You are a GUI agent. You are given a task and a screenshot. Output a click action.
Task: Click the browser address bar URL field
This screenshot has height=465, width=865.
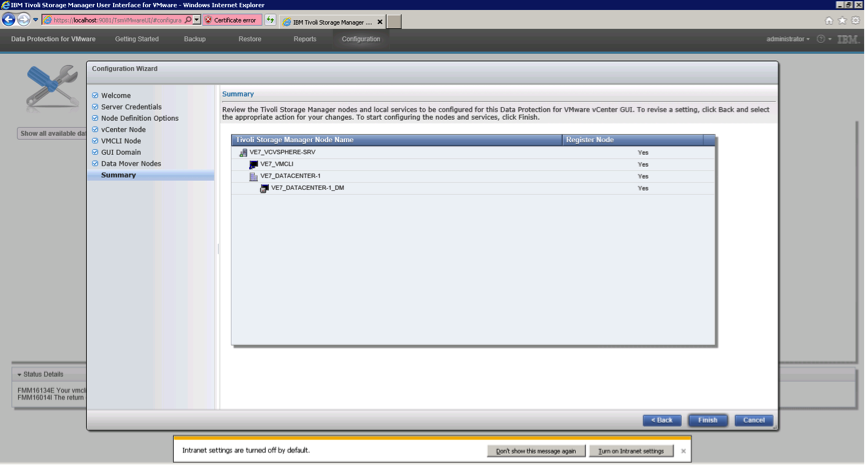point(117,20)
